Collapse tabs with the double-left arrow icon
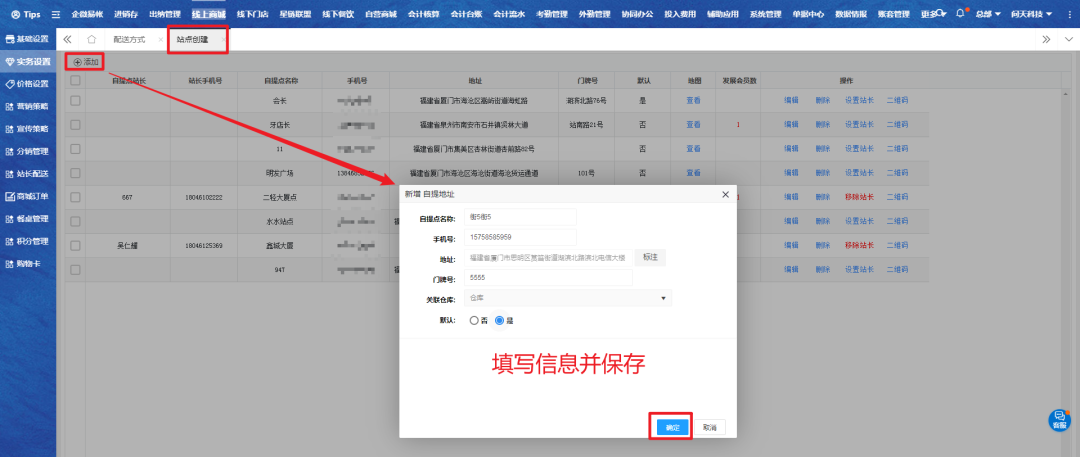The height and width of the screenshot is (457, 1080). click(68, 39)
